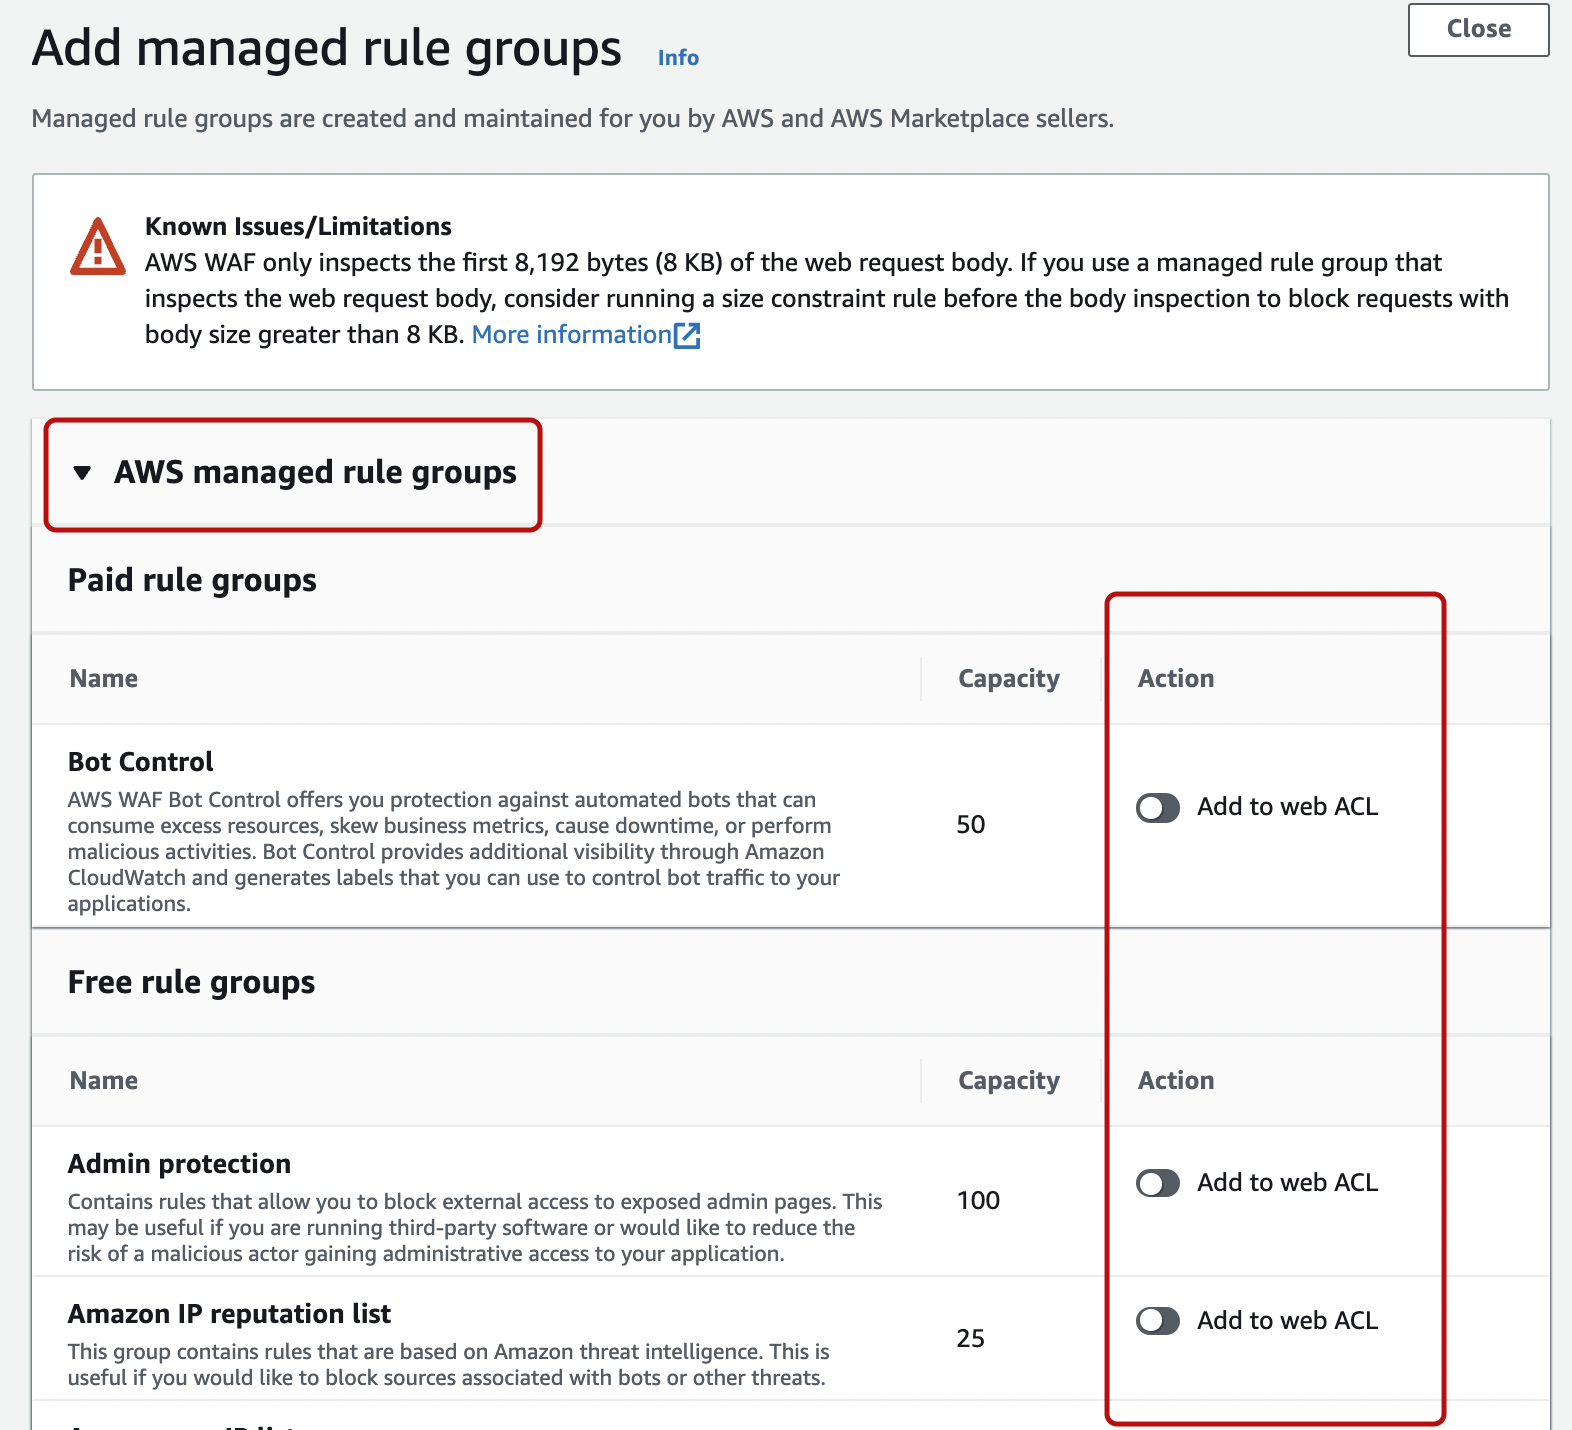Click Capacity column header in Paid rule groups
The image size is (1572, 1430).
click(x=1009, y=679)
